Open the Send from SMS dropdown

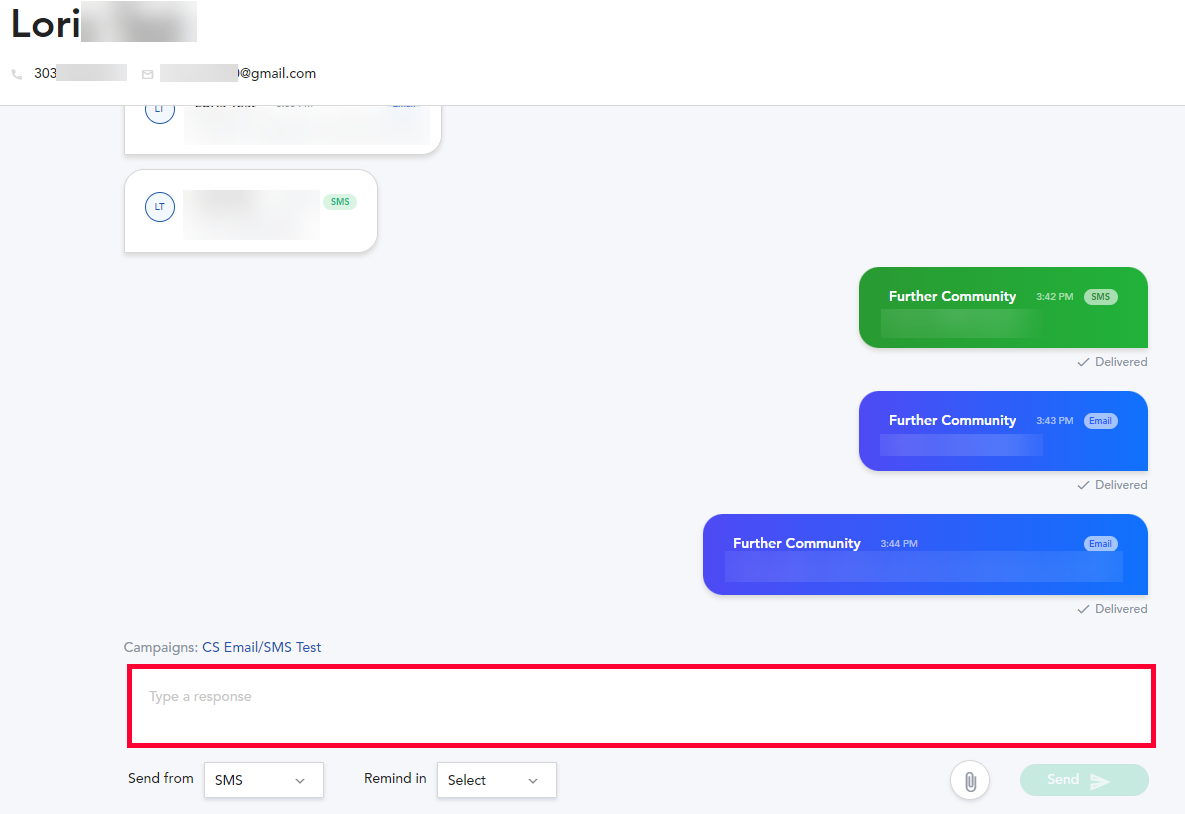click(263, 780)
